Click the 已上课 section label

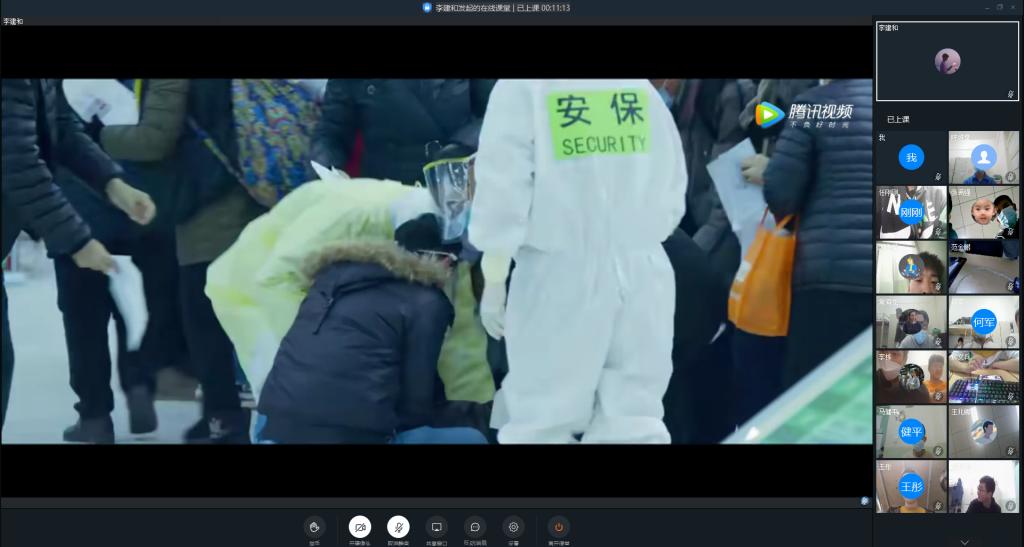tap(898, 119)
